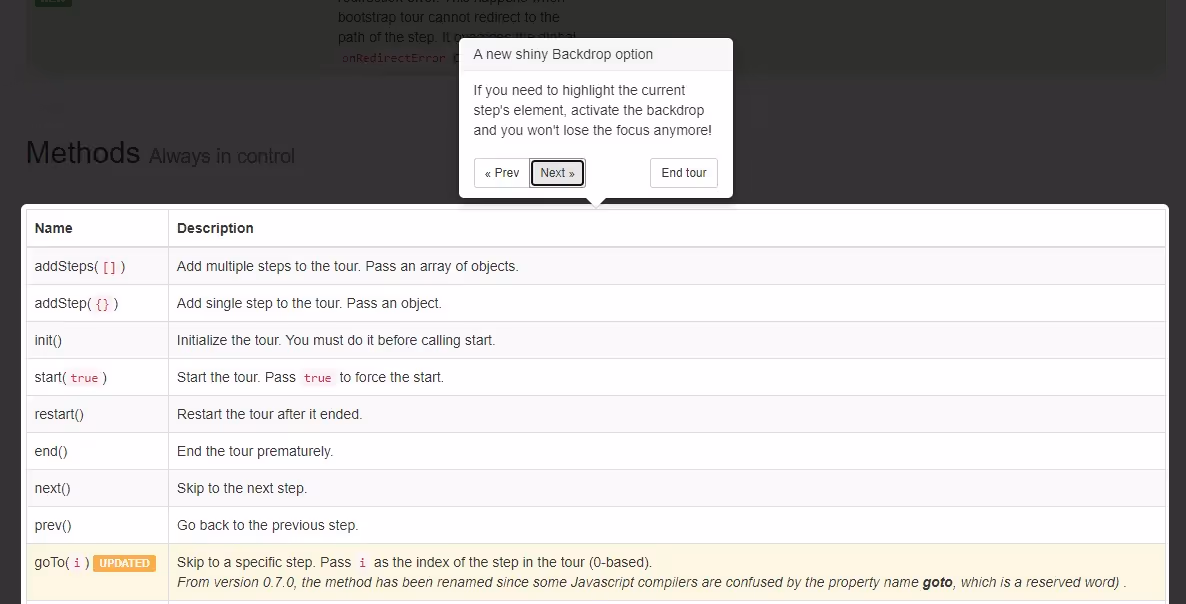Click the orange UPDATED badge
The width and height of the screenshot is (1186, 604).
click(124, 563)
